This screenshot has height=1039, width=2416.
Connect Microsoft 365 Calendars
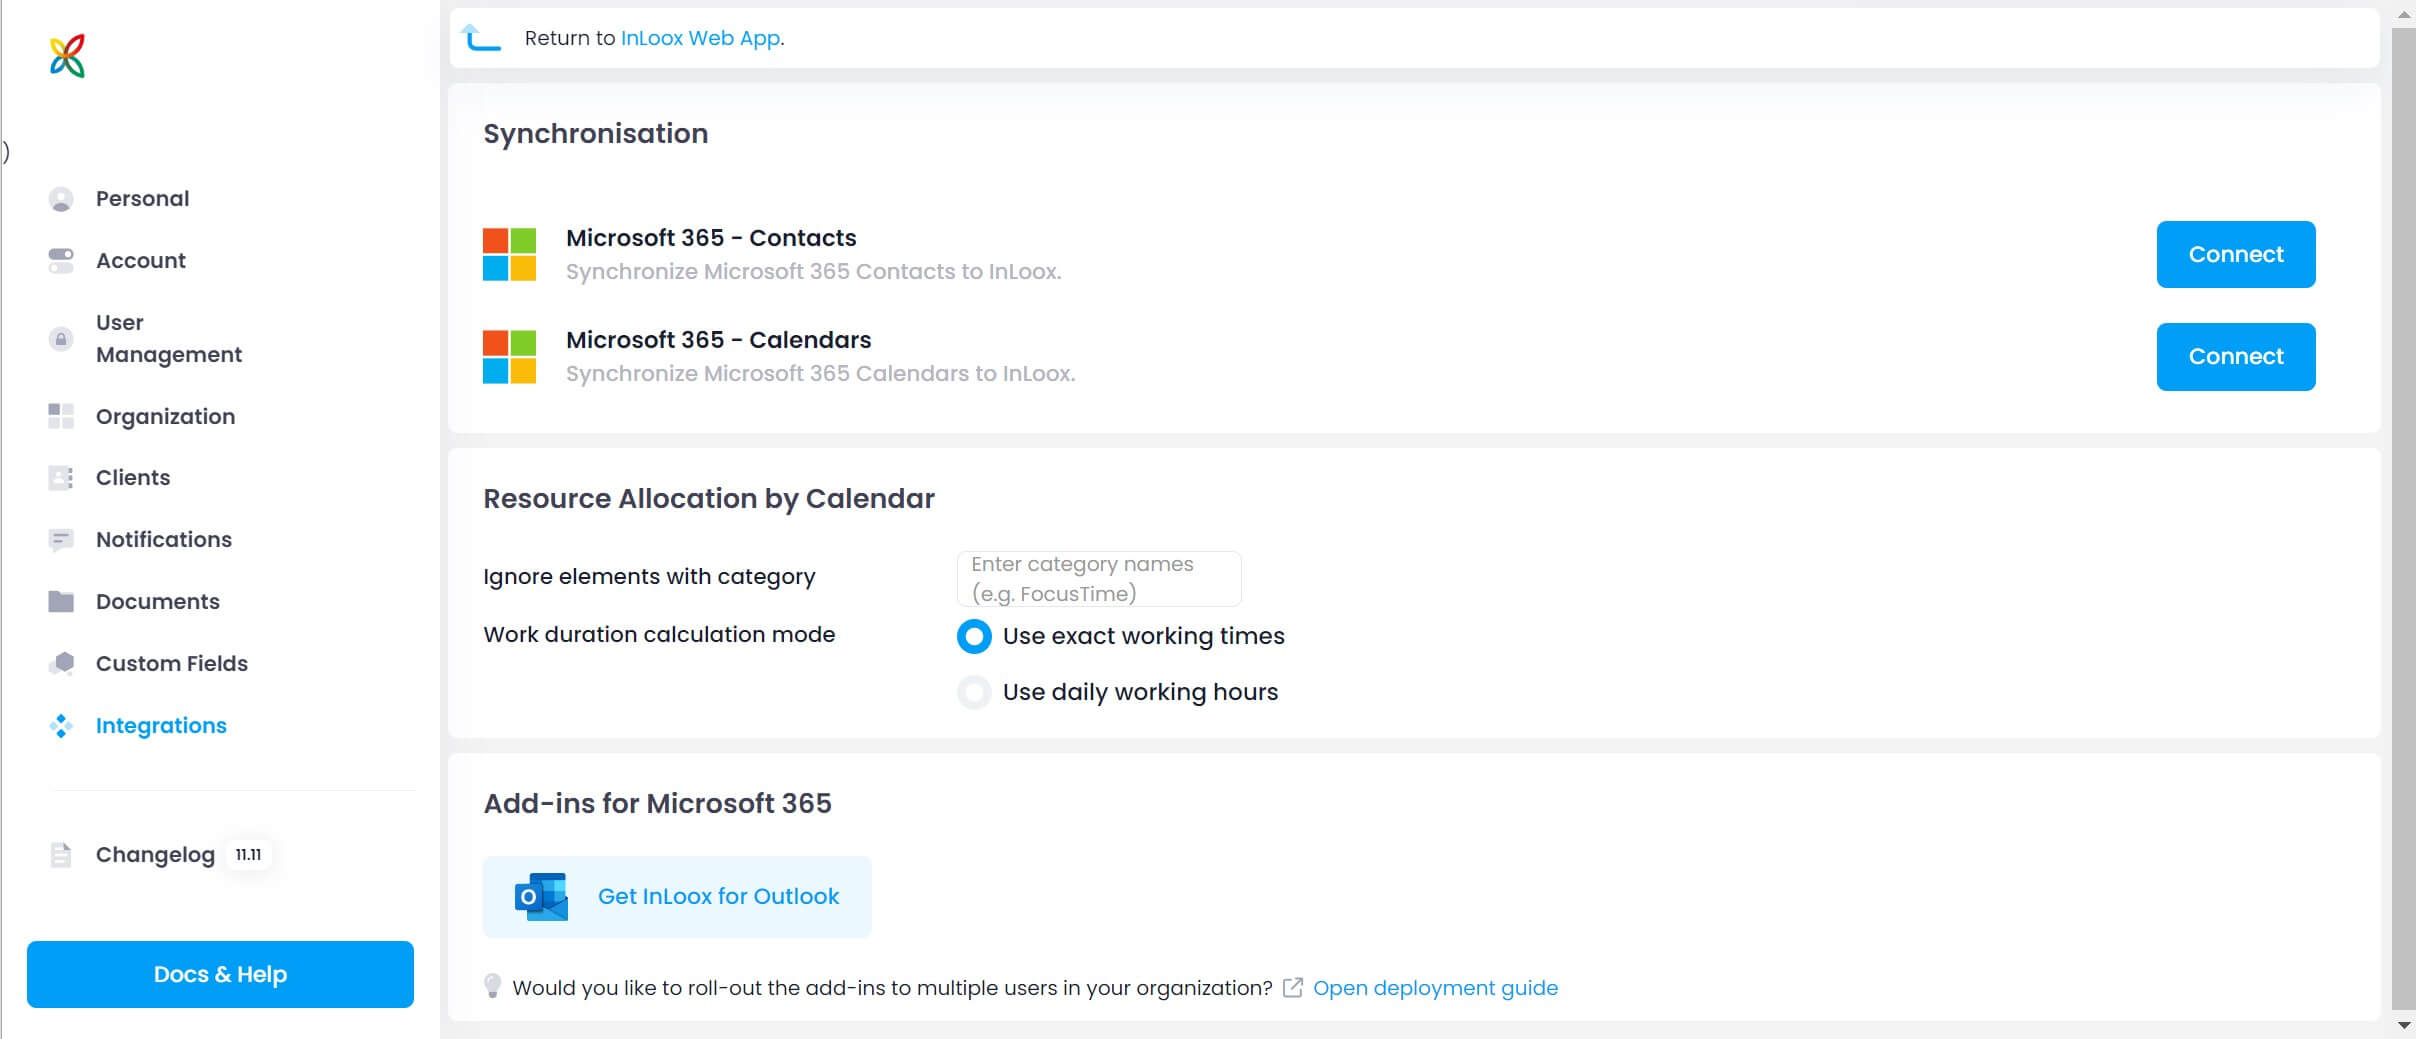[x=2234, y=356]
